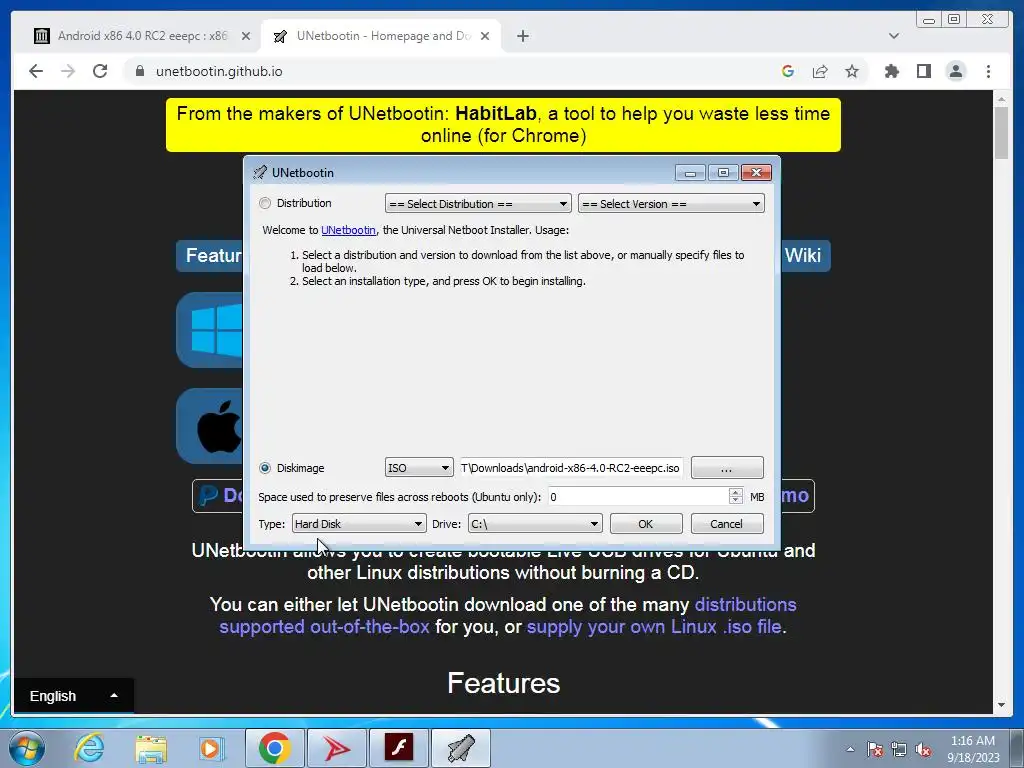The width and height of the screenshot is (1024, 768).
Task: Open the Select Version dropdown
Action: click(671, 204)
